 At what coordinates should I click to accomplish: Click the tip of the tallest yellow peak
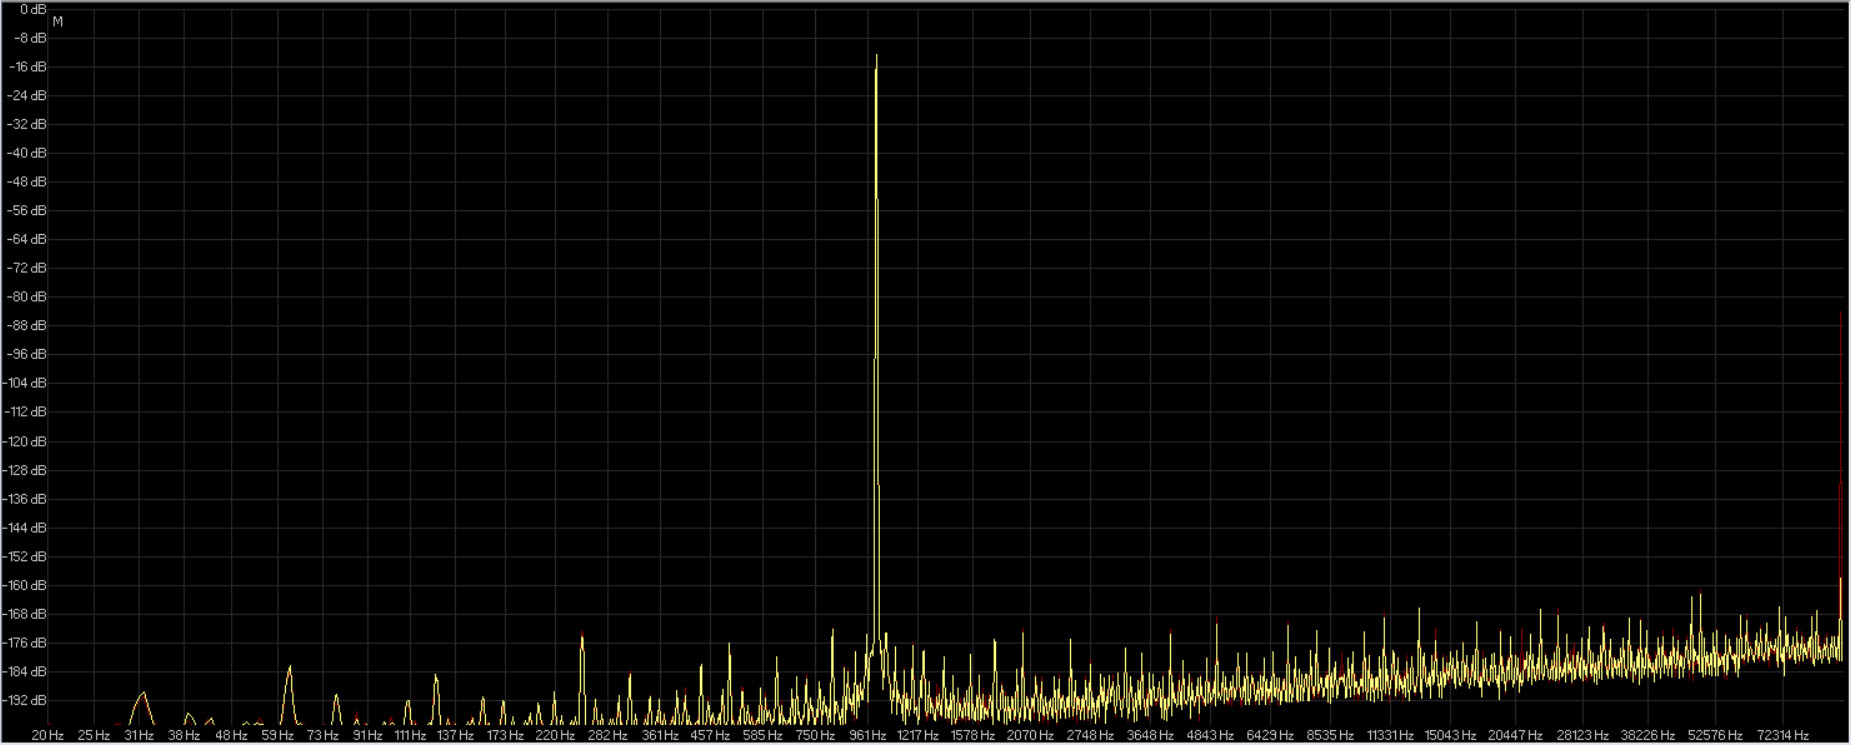(876, 57)
